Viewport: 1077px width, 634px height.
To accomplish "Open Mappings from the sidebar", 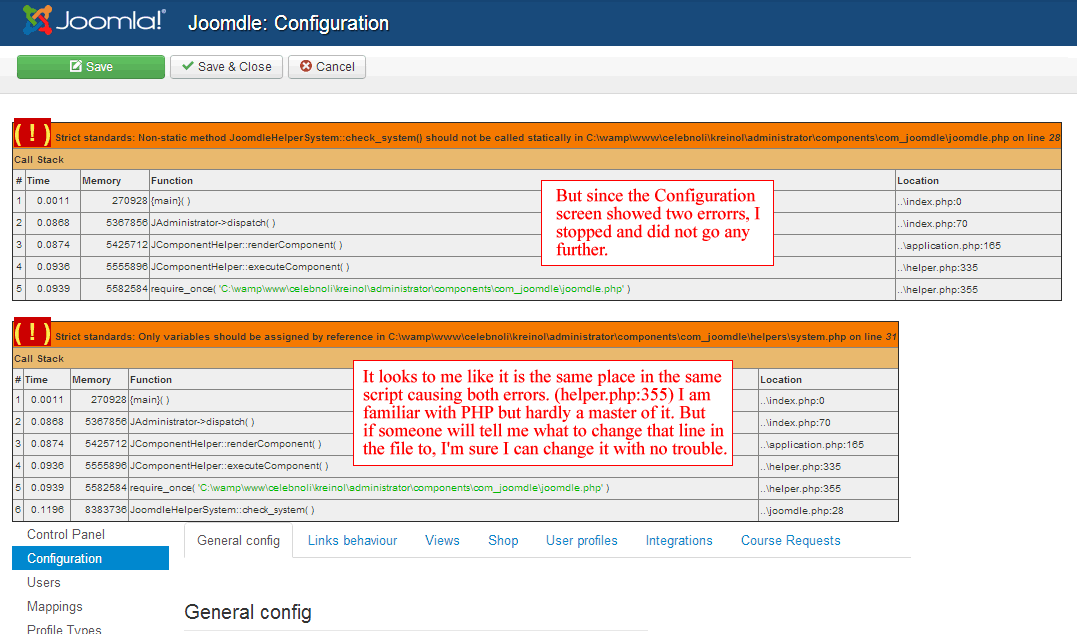I will pyautogui.click(x=55, y=606).
